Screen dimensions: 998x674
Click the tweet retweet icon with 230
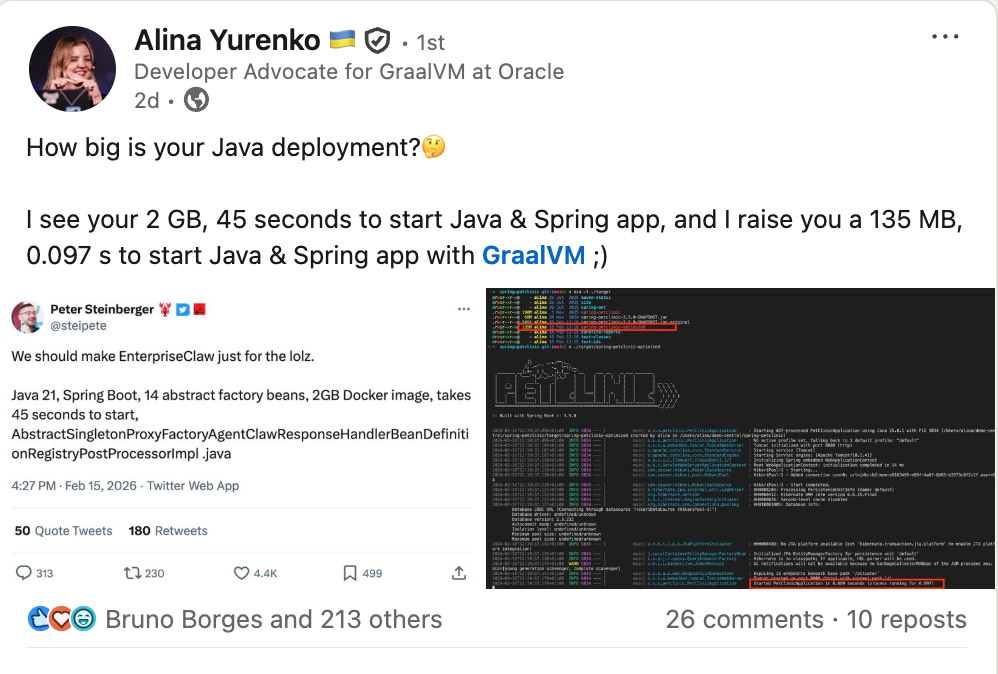point(132,573)
